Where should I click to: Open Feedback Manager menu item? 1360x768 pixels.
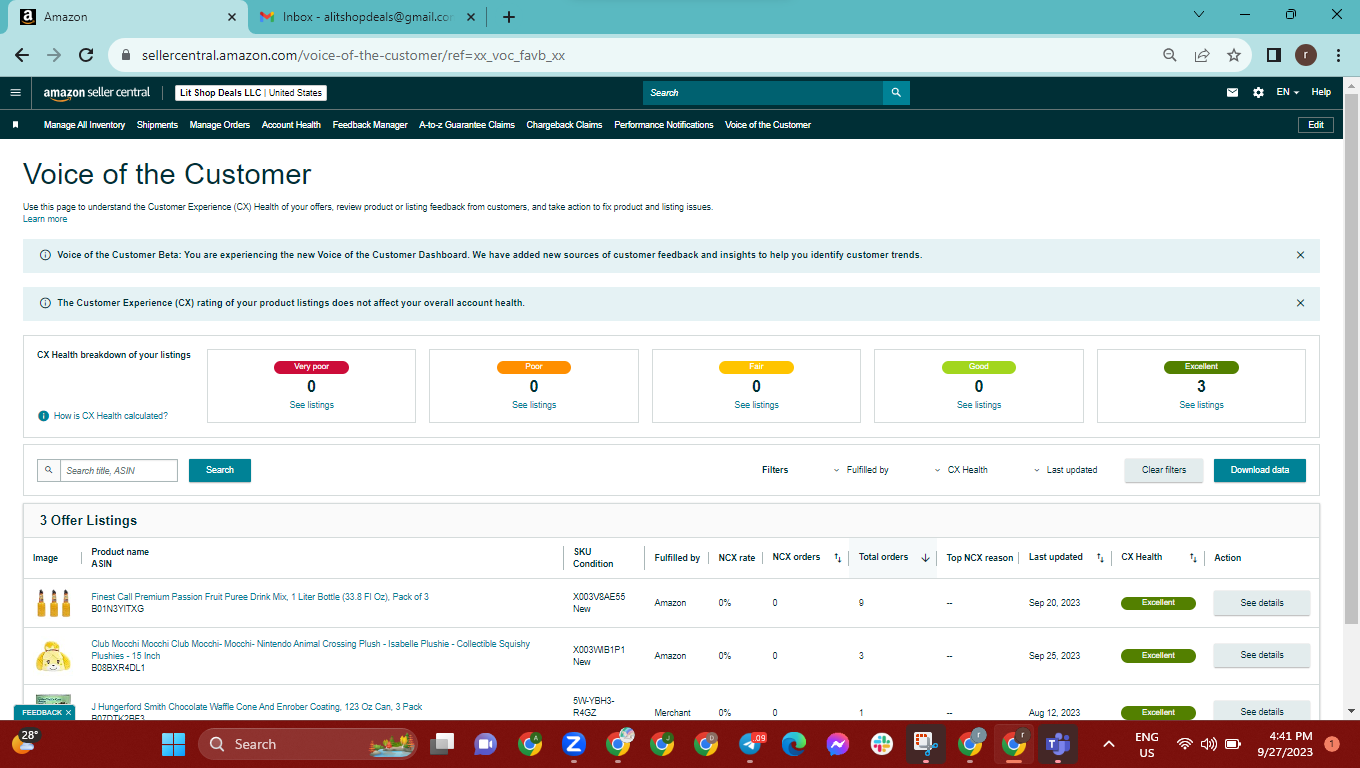click(370, 125)
